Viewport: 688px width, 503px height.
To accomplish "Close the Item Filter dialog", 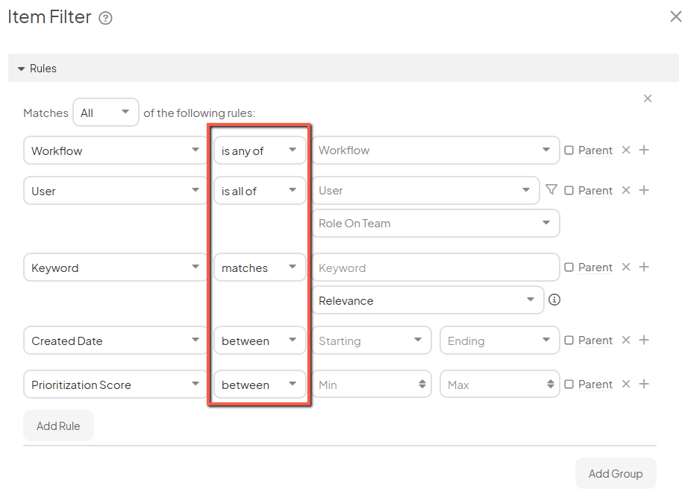I will pos(675,17).
